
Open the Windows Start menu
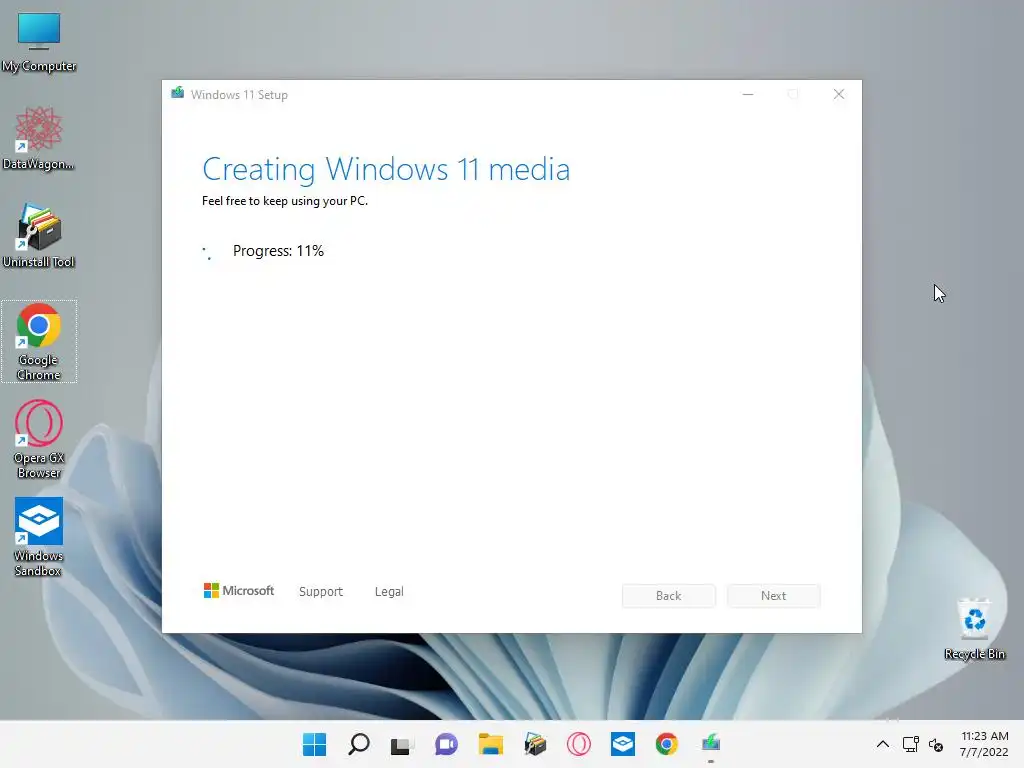pyautogui.click(x=314, y=744)
